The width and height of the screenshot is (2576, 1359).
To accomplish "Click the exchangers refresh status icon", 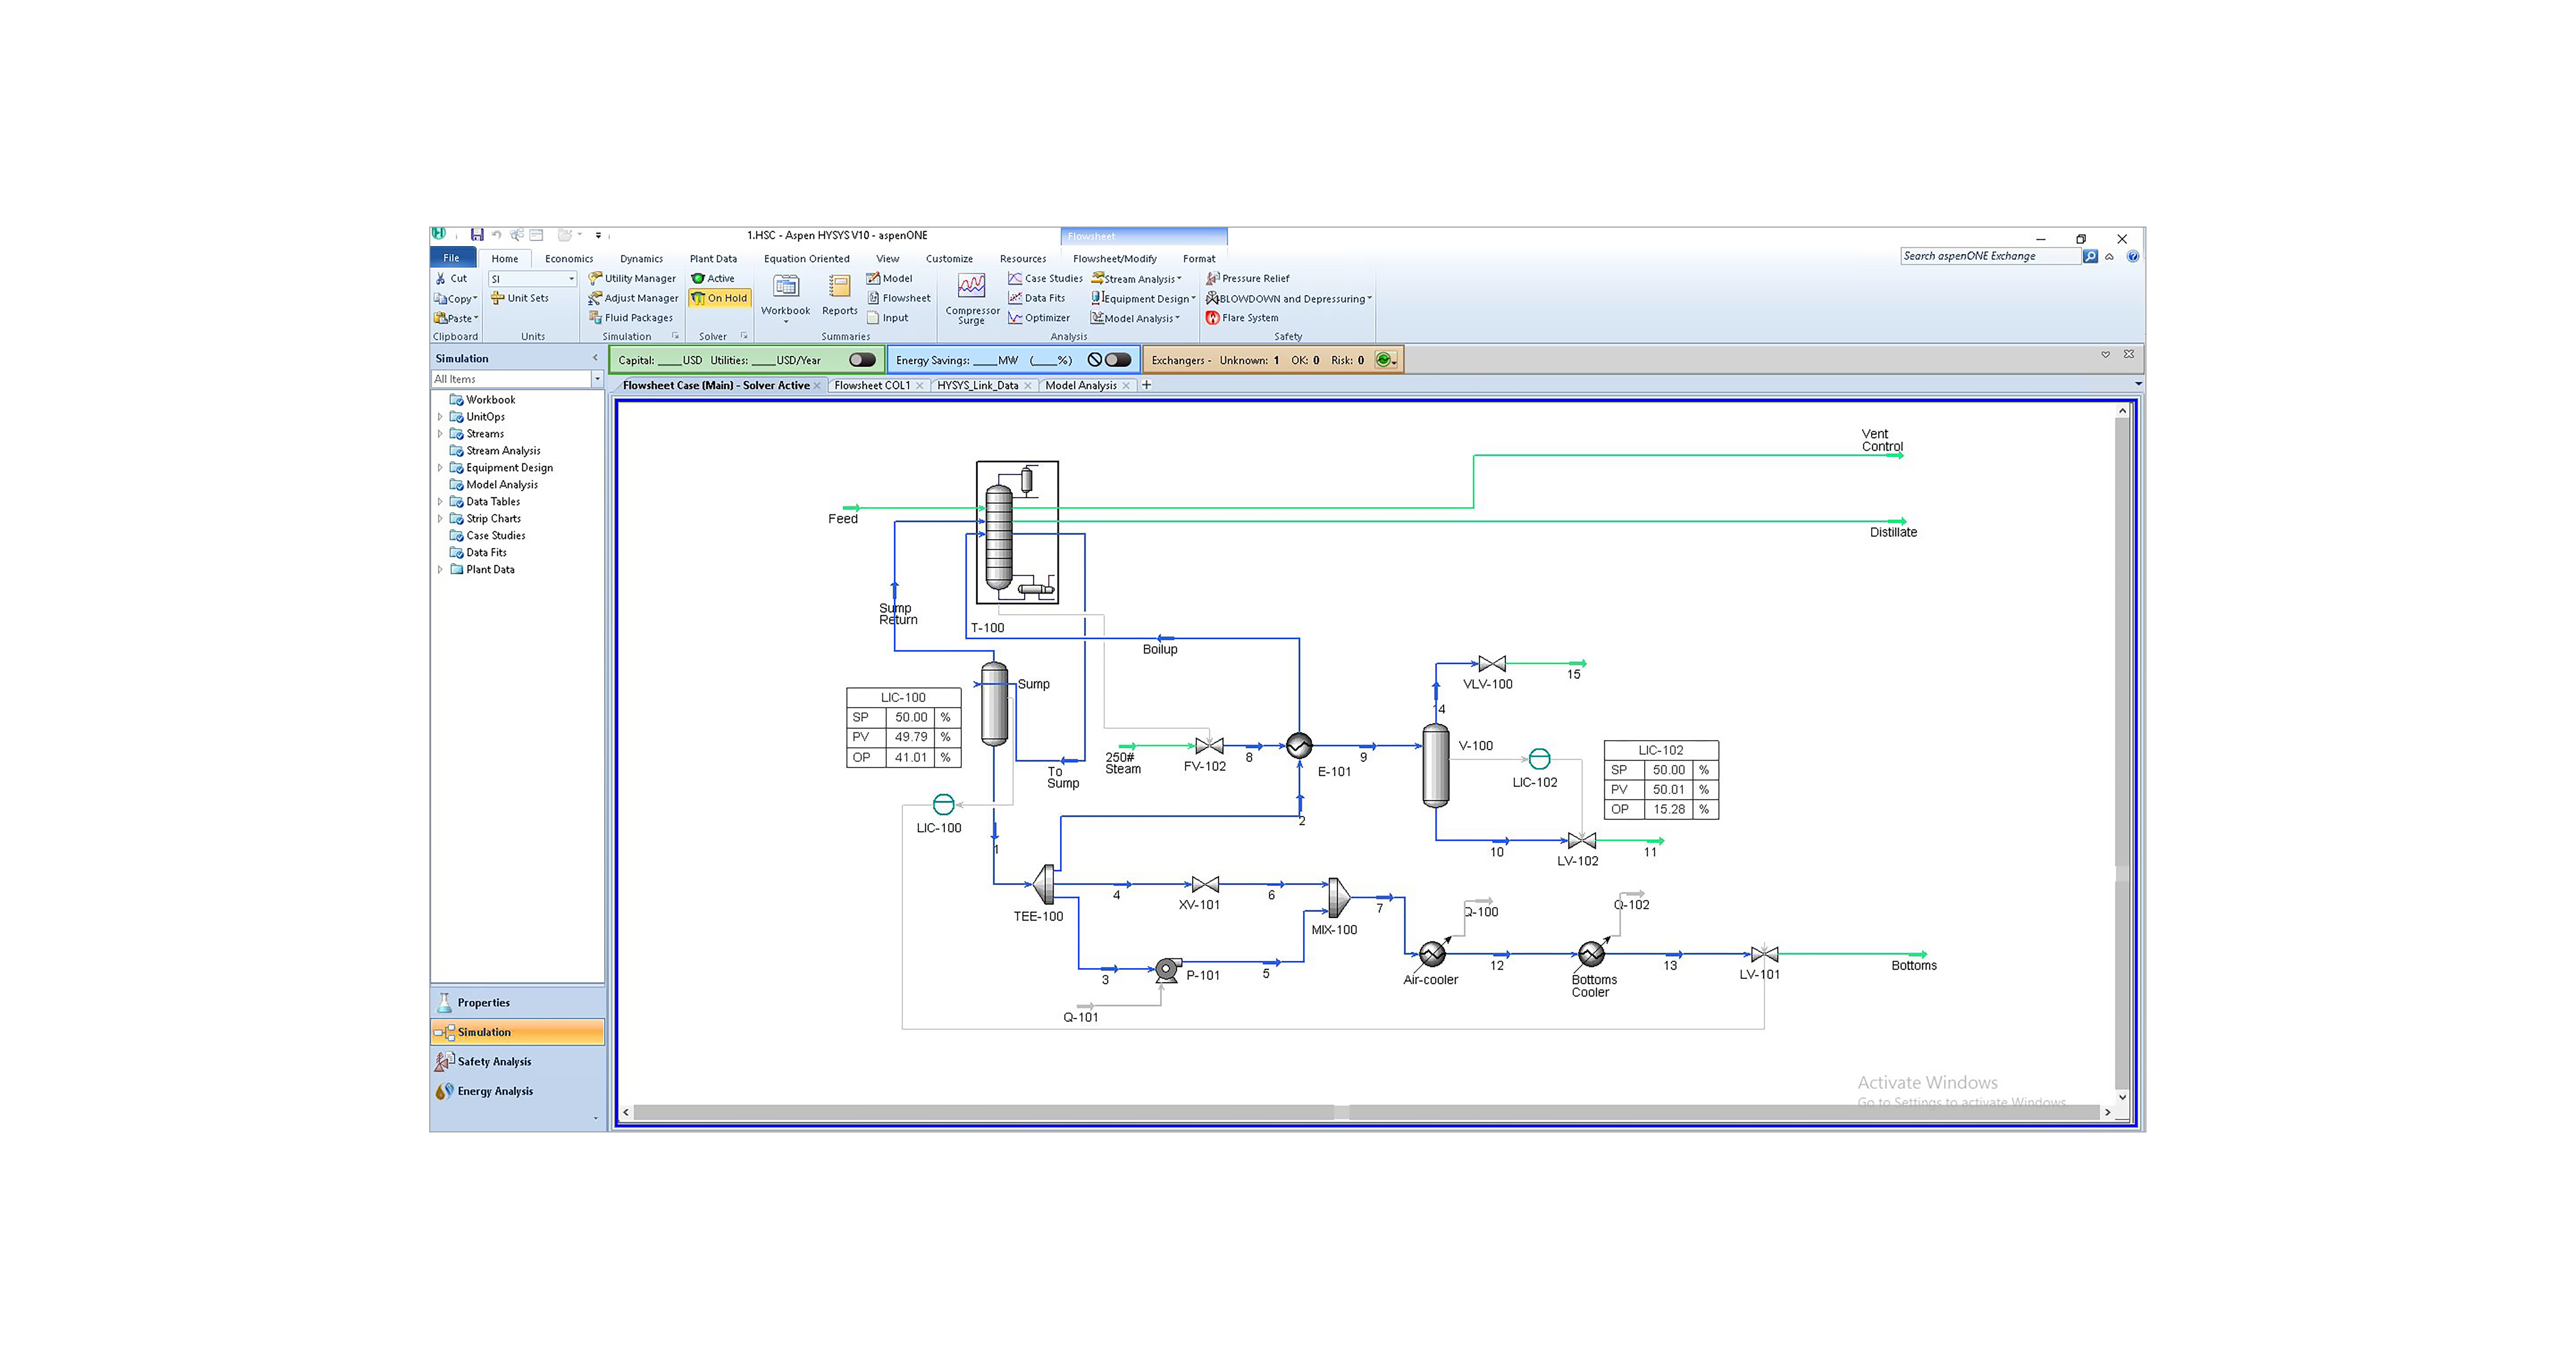I will click(1383, 360).
